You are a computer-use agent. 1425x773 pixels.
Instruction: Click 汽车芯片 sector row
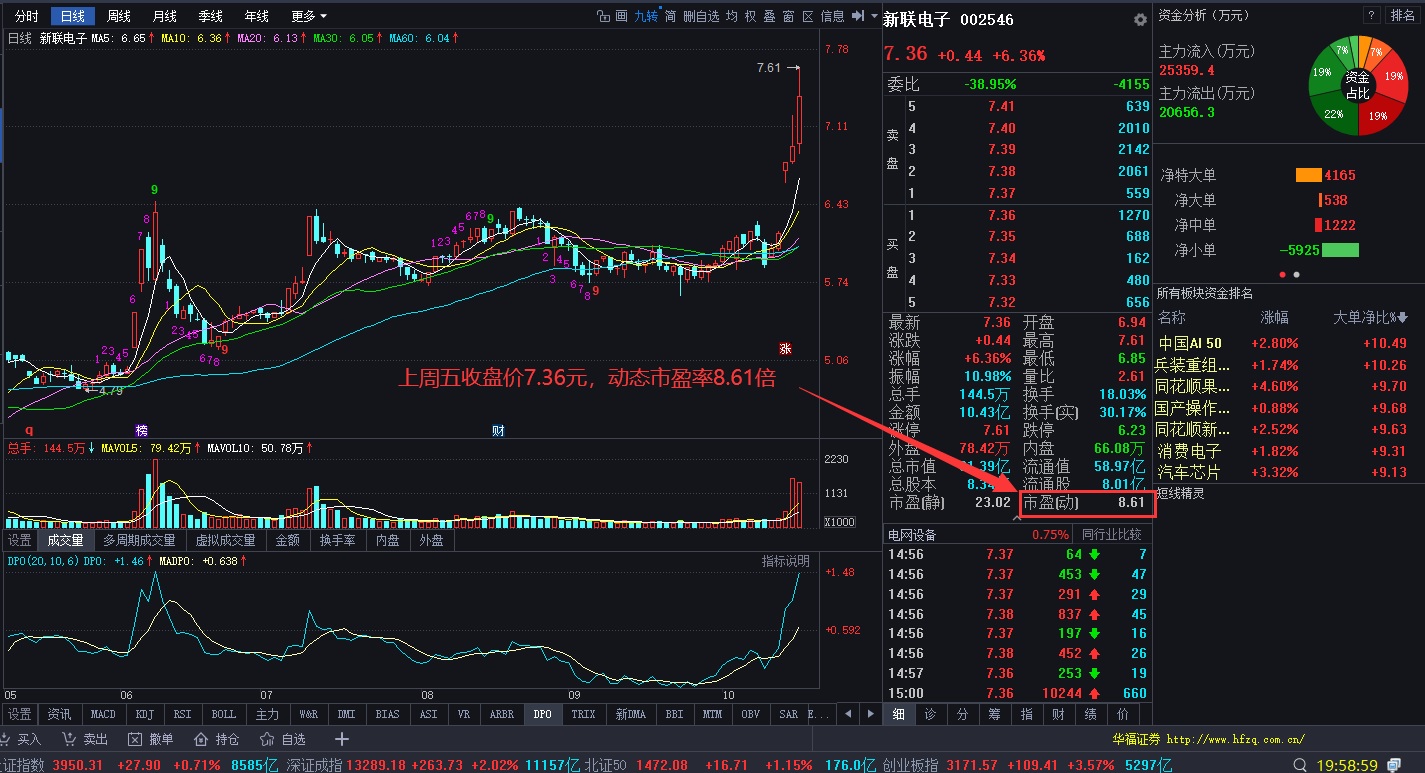(x=1288, y=473)
